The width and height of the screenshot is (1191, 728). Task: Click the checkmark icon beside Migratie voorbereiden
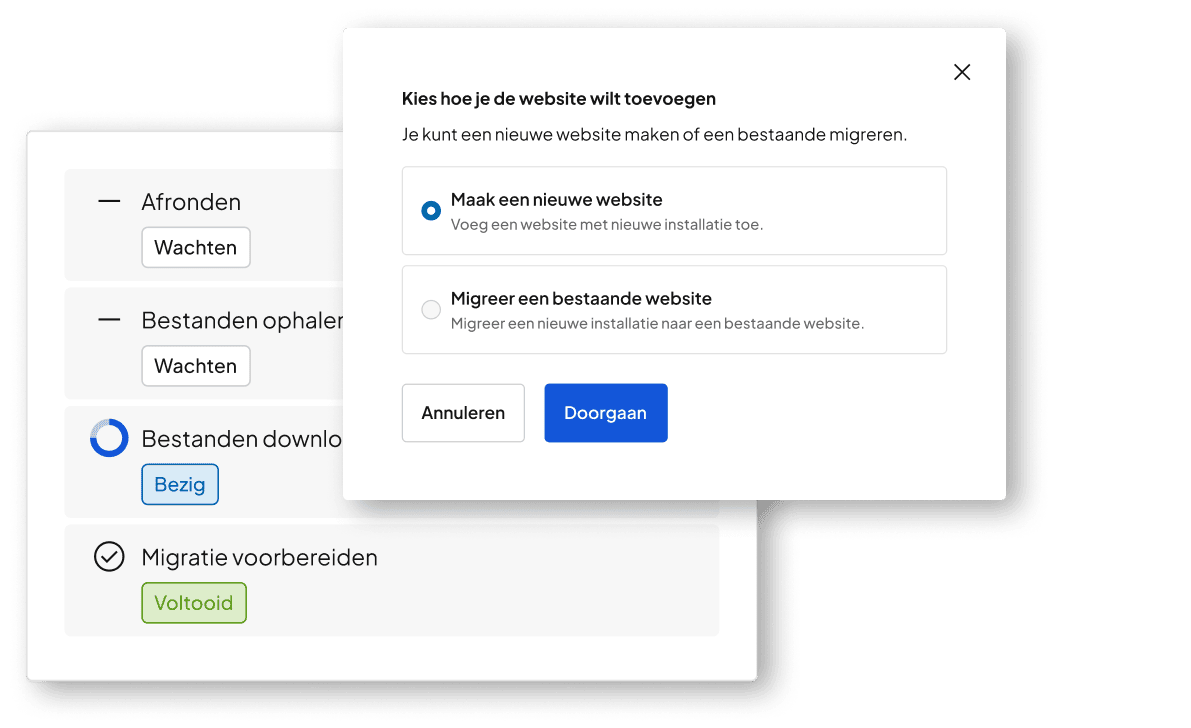click(x=109, y=556)
